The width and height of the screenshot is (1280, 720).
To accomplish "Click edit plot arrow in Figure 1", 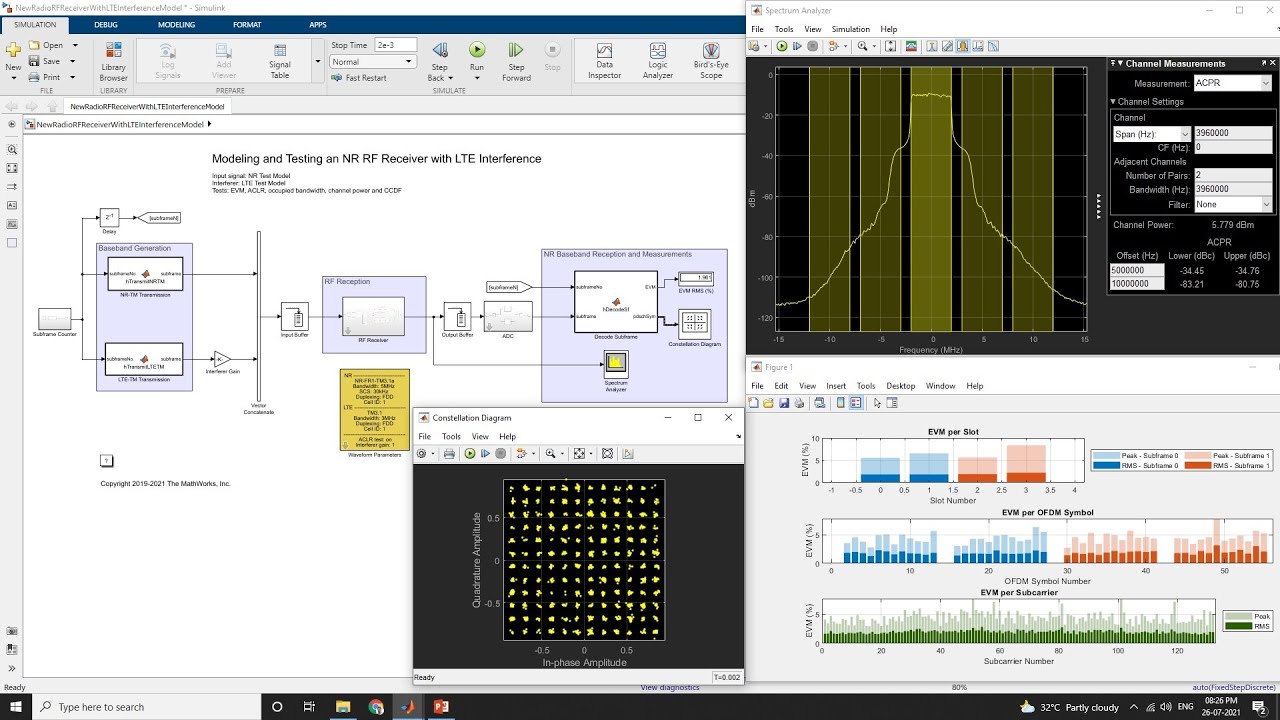I will [x=877, y=403].
